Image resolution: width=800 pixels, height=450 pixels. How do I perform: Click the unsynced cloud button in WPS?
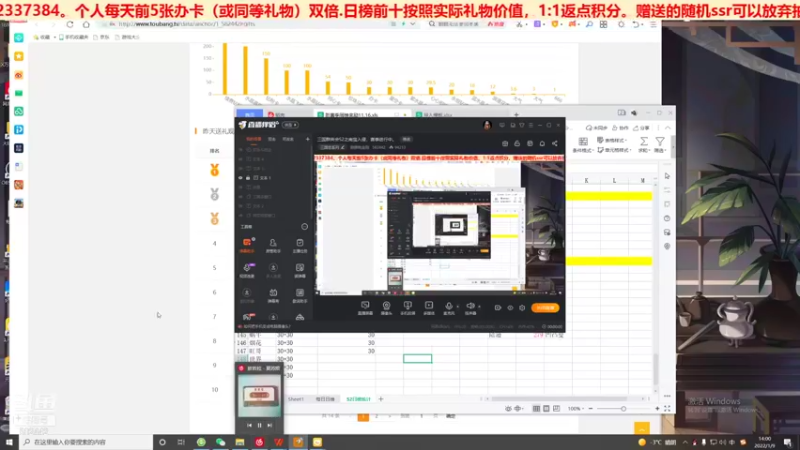596,128
